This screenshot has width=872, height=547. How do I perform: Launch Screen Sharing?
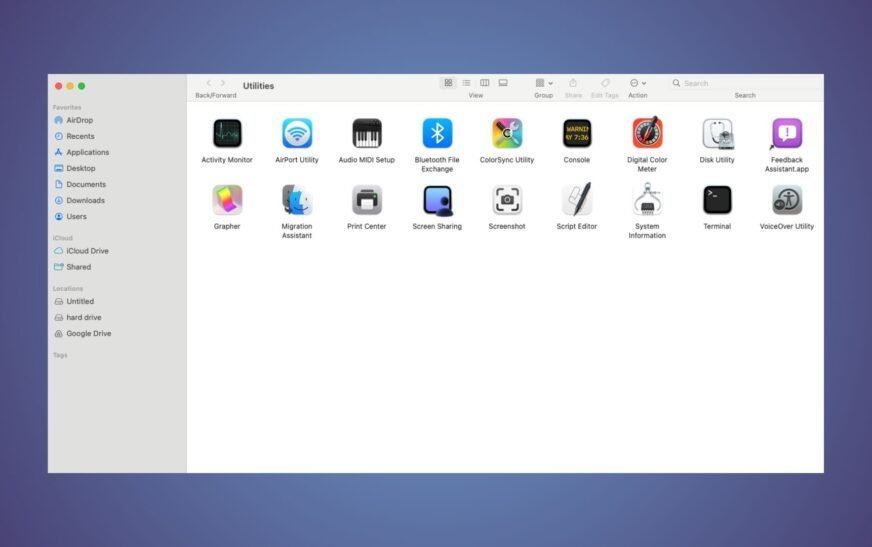[437, 200]
